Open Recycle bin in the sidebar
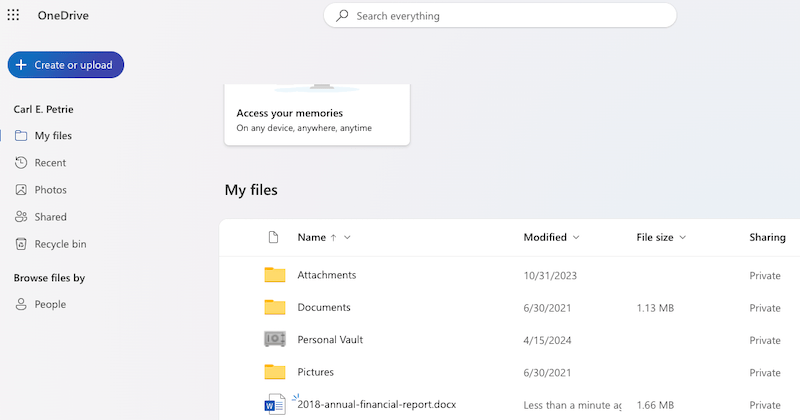Screen dimensions: 800x420 [x=60, y=244]
